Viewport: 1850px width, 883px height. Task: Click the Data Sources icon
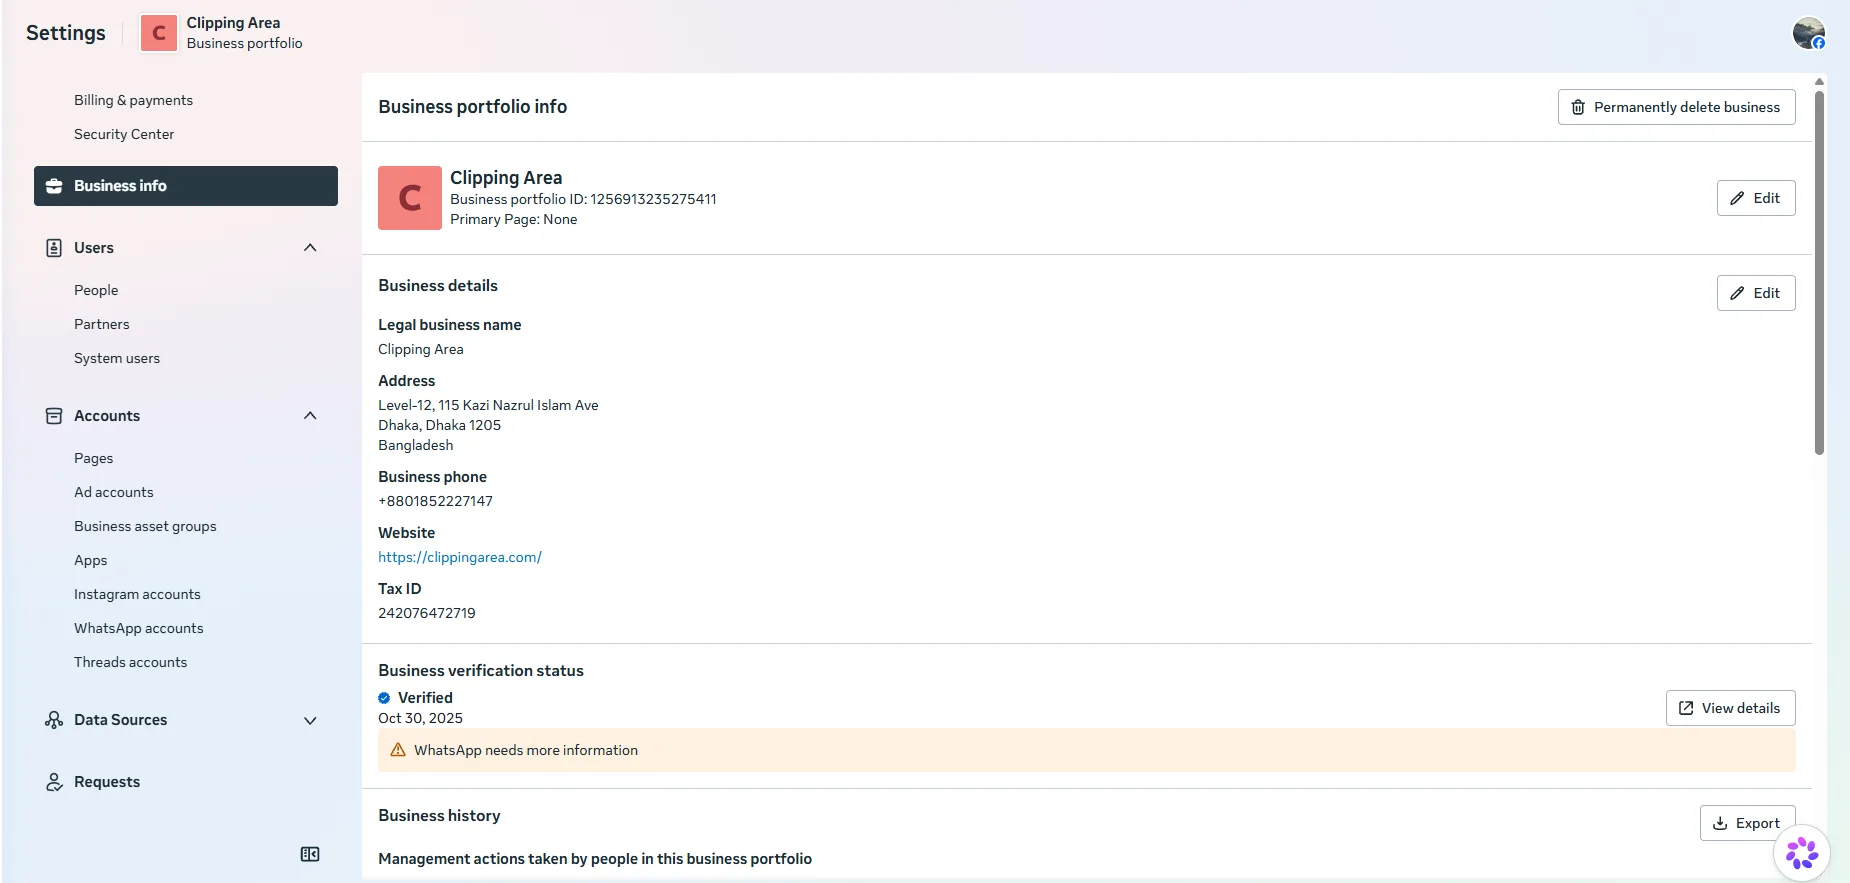(54, 720)
